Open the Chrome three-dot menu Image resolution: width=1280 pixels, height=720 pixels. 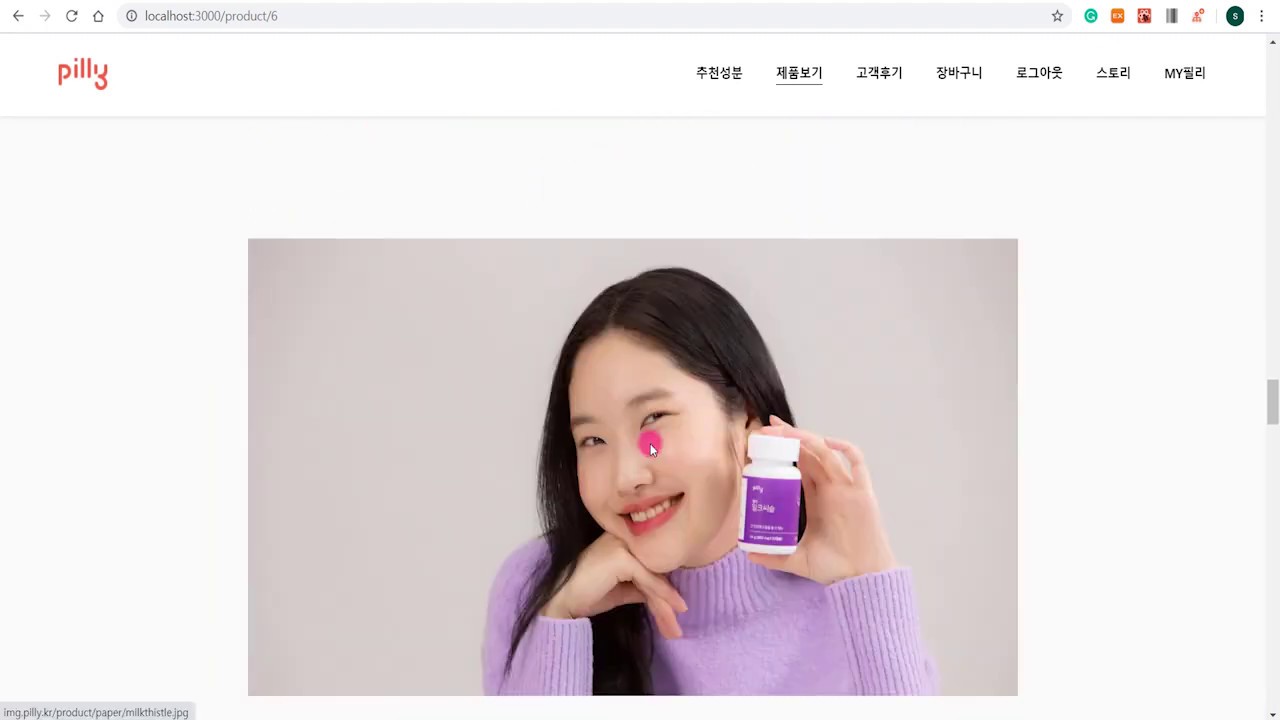coord(1261,16)
